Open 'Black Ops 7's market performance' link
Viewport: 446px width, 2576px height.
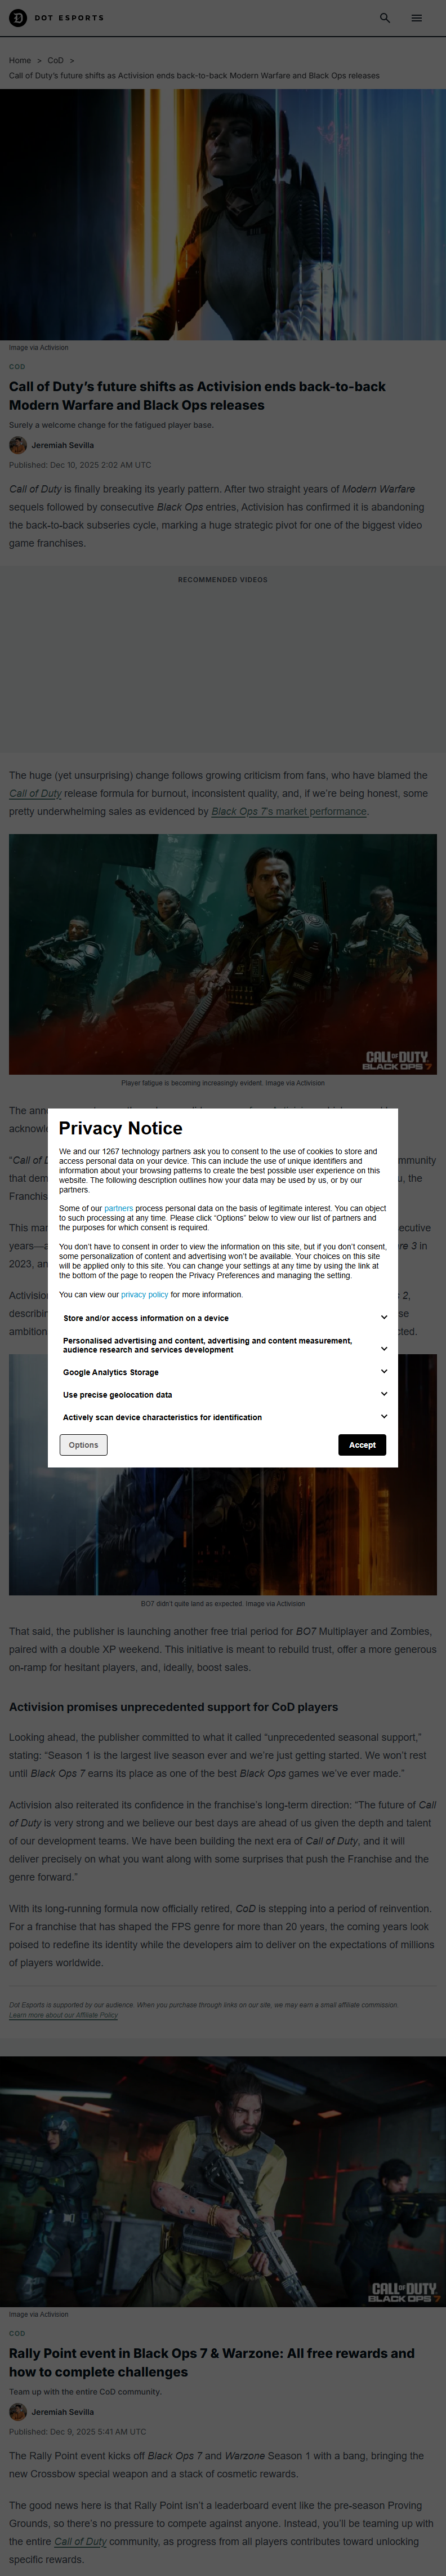288,812
